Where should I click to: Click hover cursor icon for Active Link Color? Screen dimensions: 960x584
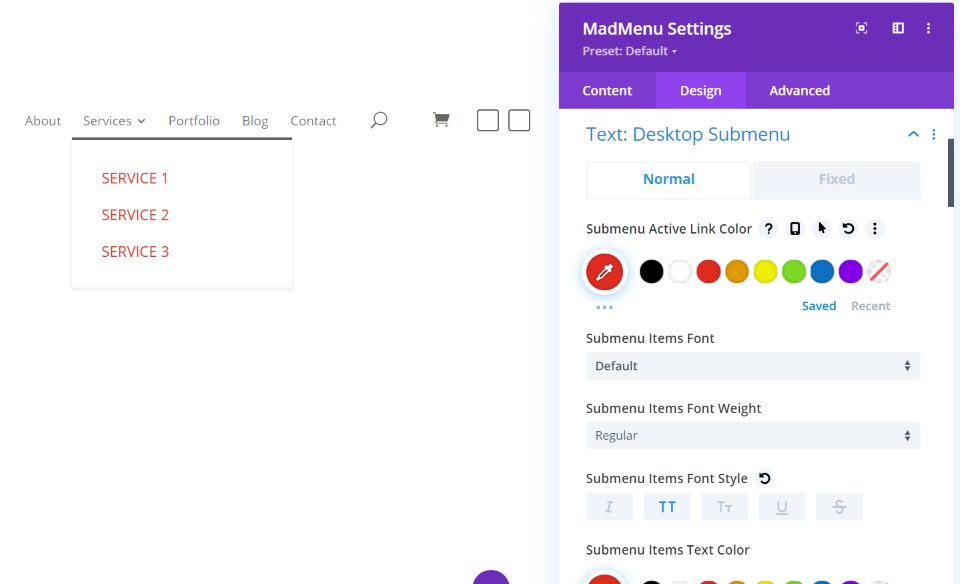tap(822, 228)
